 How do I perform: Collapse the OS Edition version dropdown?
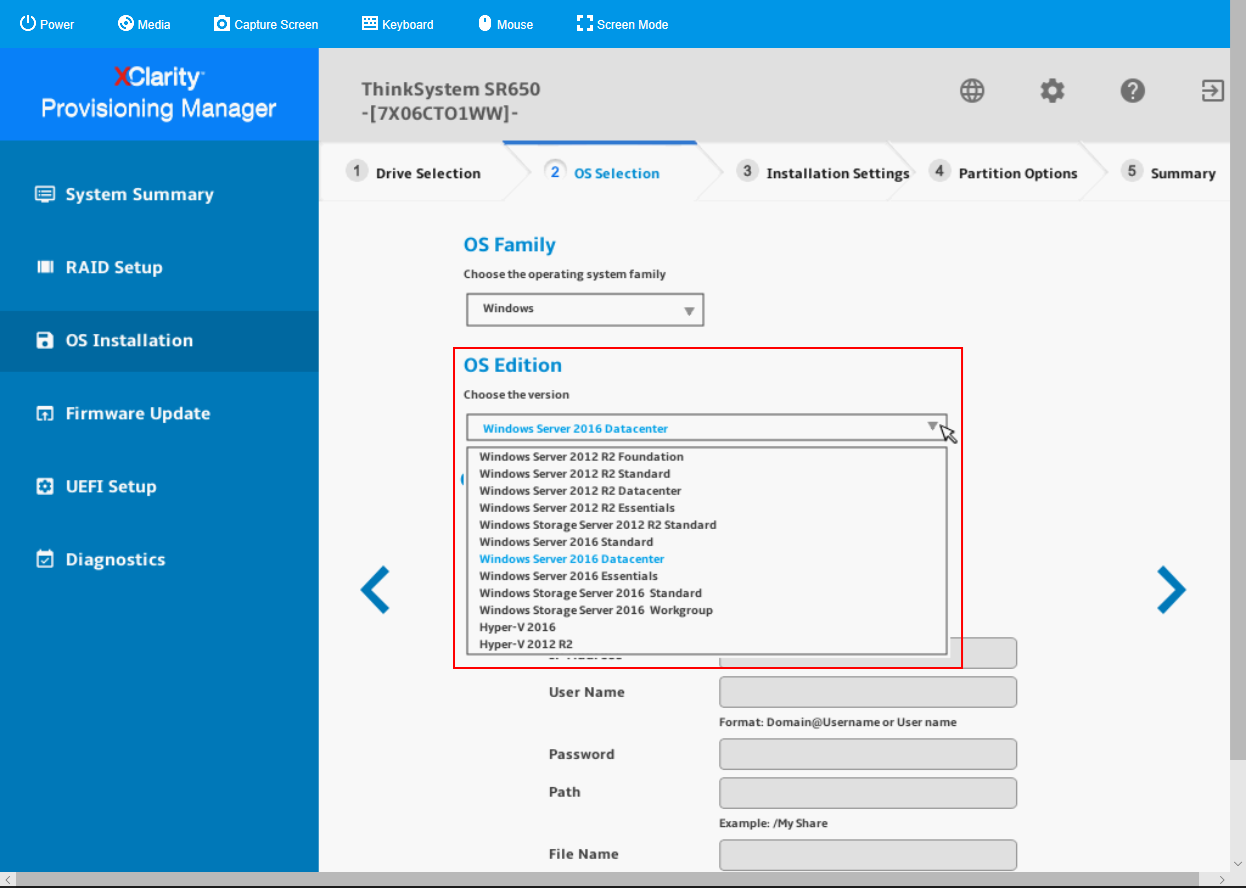(706, 428)
